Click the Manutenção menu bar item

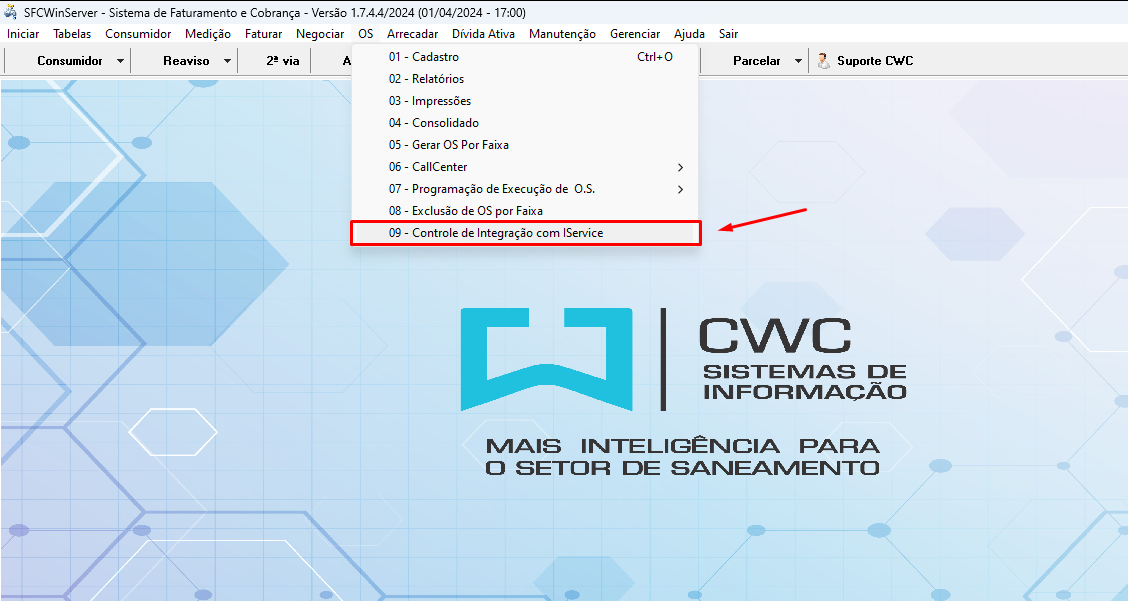562,34
